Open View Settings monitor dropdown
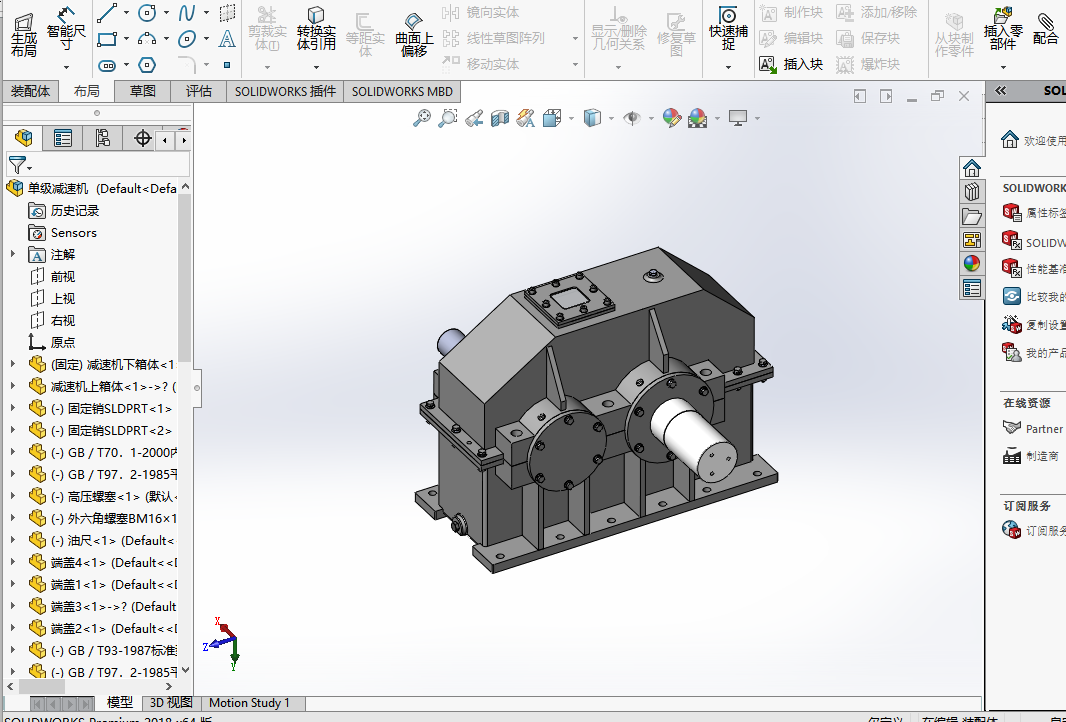The image size is (1066, 722). 757,118
